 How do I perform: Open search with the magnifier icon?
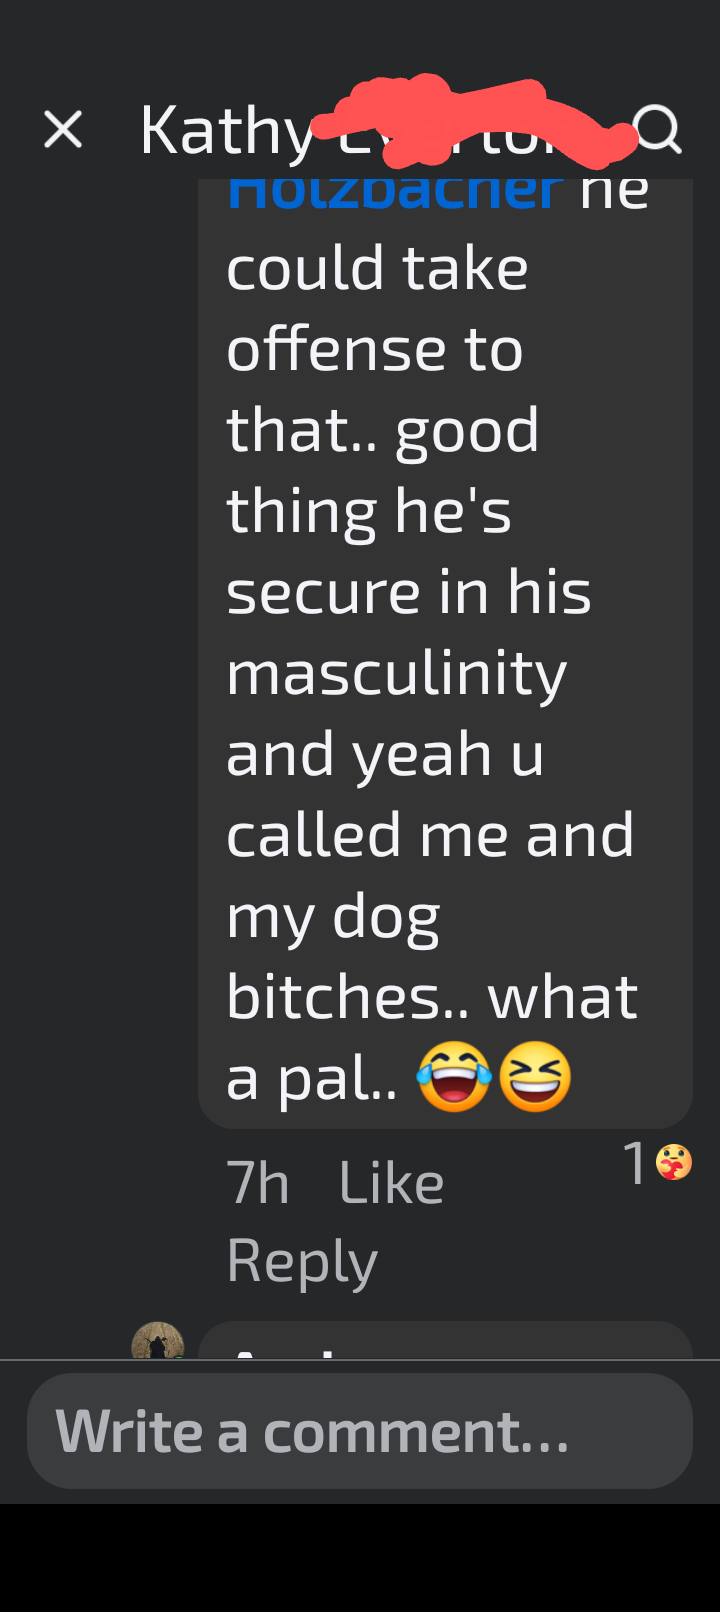coord(658,130)
